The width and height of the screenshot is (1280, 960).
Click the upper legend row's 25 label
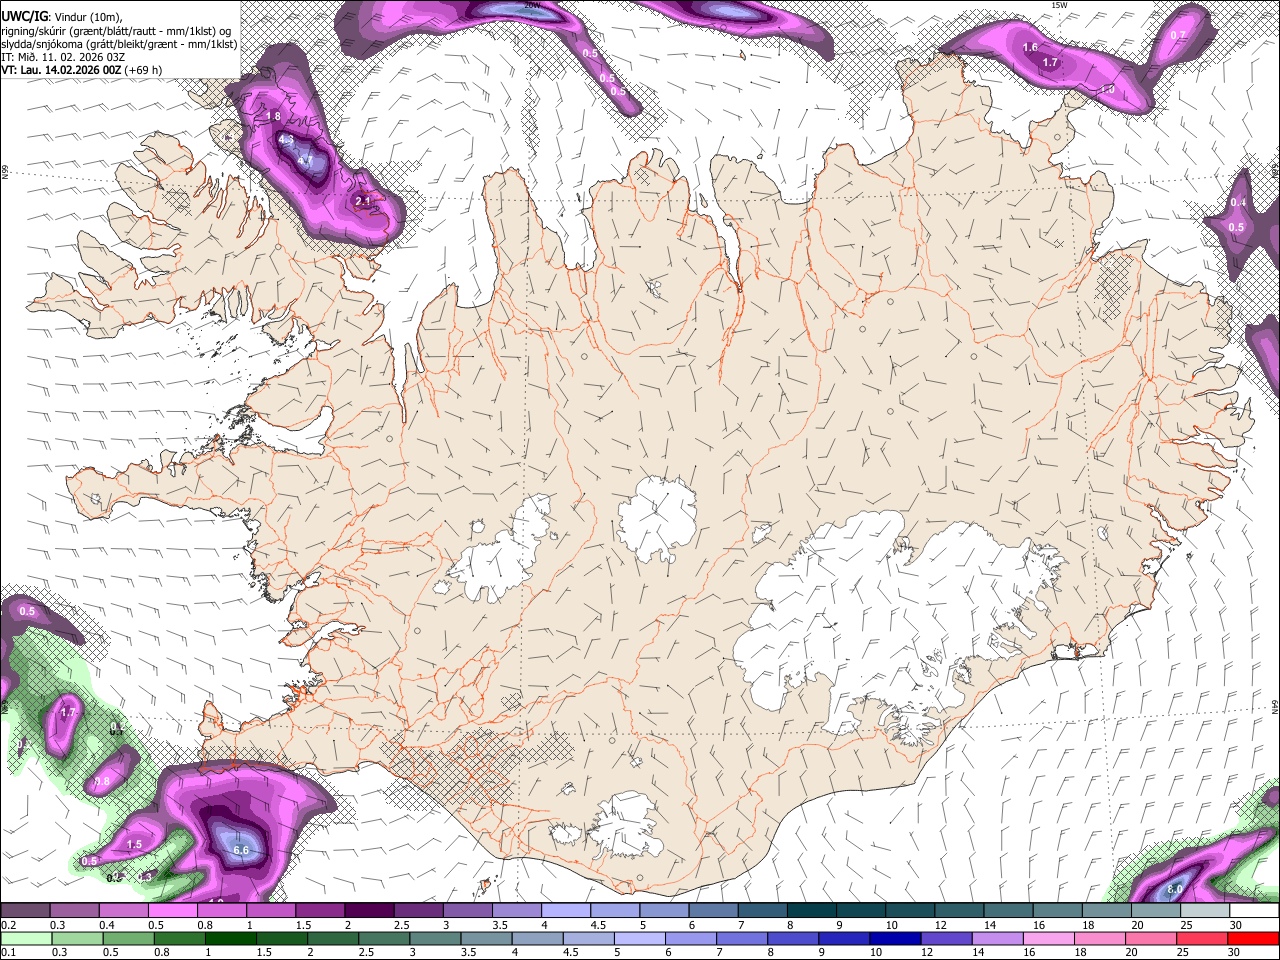(x=1187, y=925)
